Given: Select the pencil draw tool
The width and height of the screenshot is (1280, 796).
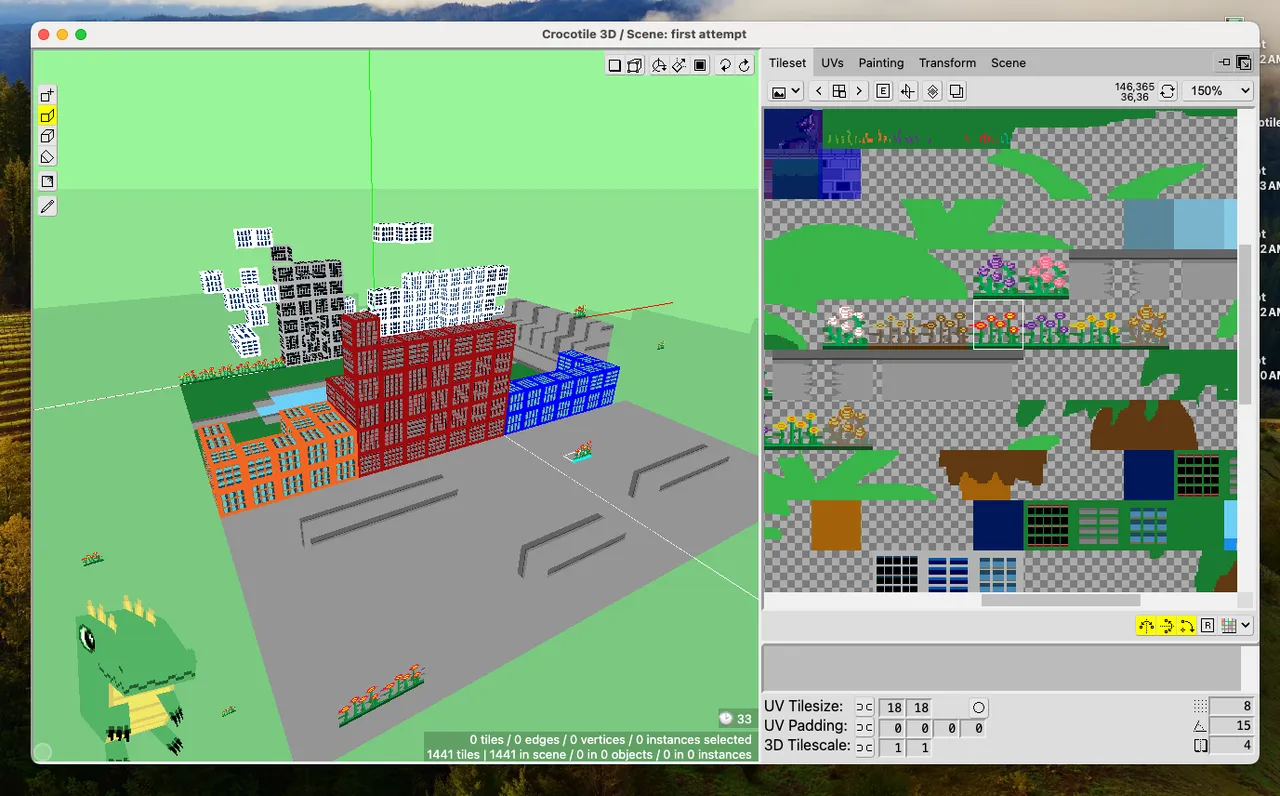Looking at the screenshot, I should click(x=47, y=206).
